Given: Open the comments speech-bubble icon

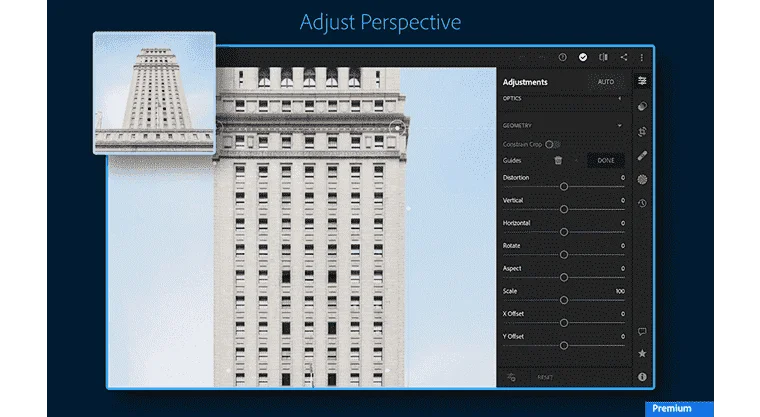Looking at the screenshot, I should click(642, 332).
